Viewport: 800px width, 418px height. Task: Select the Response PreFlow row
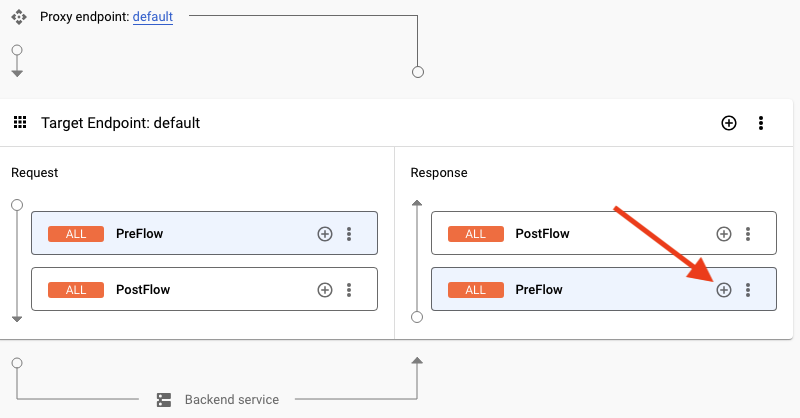pos(604,289)
